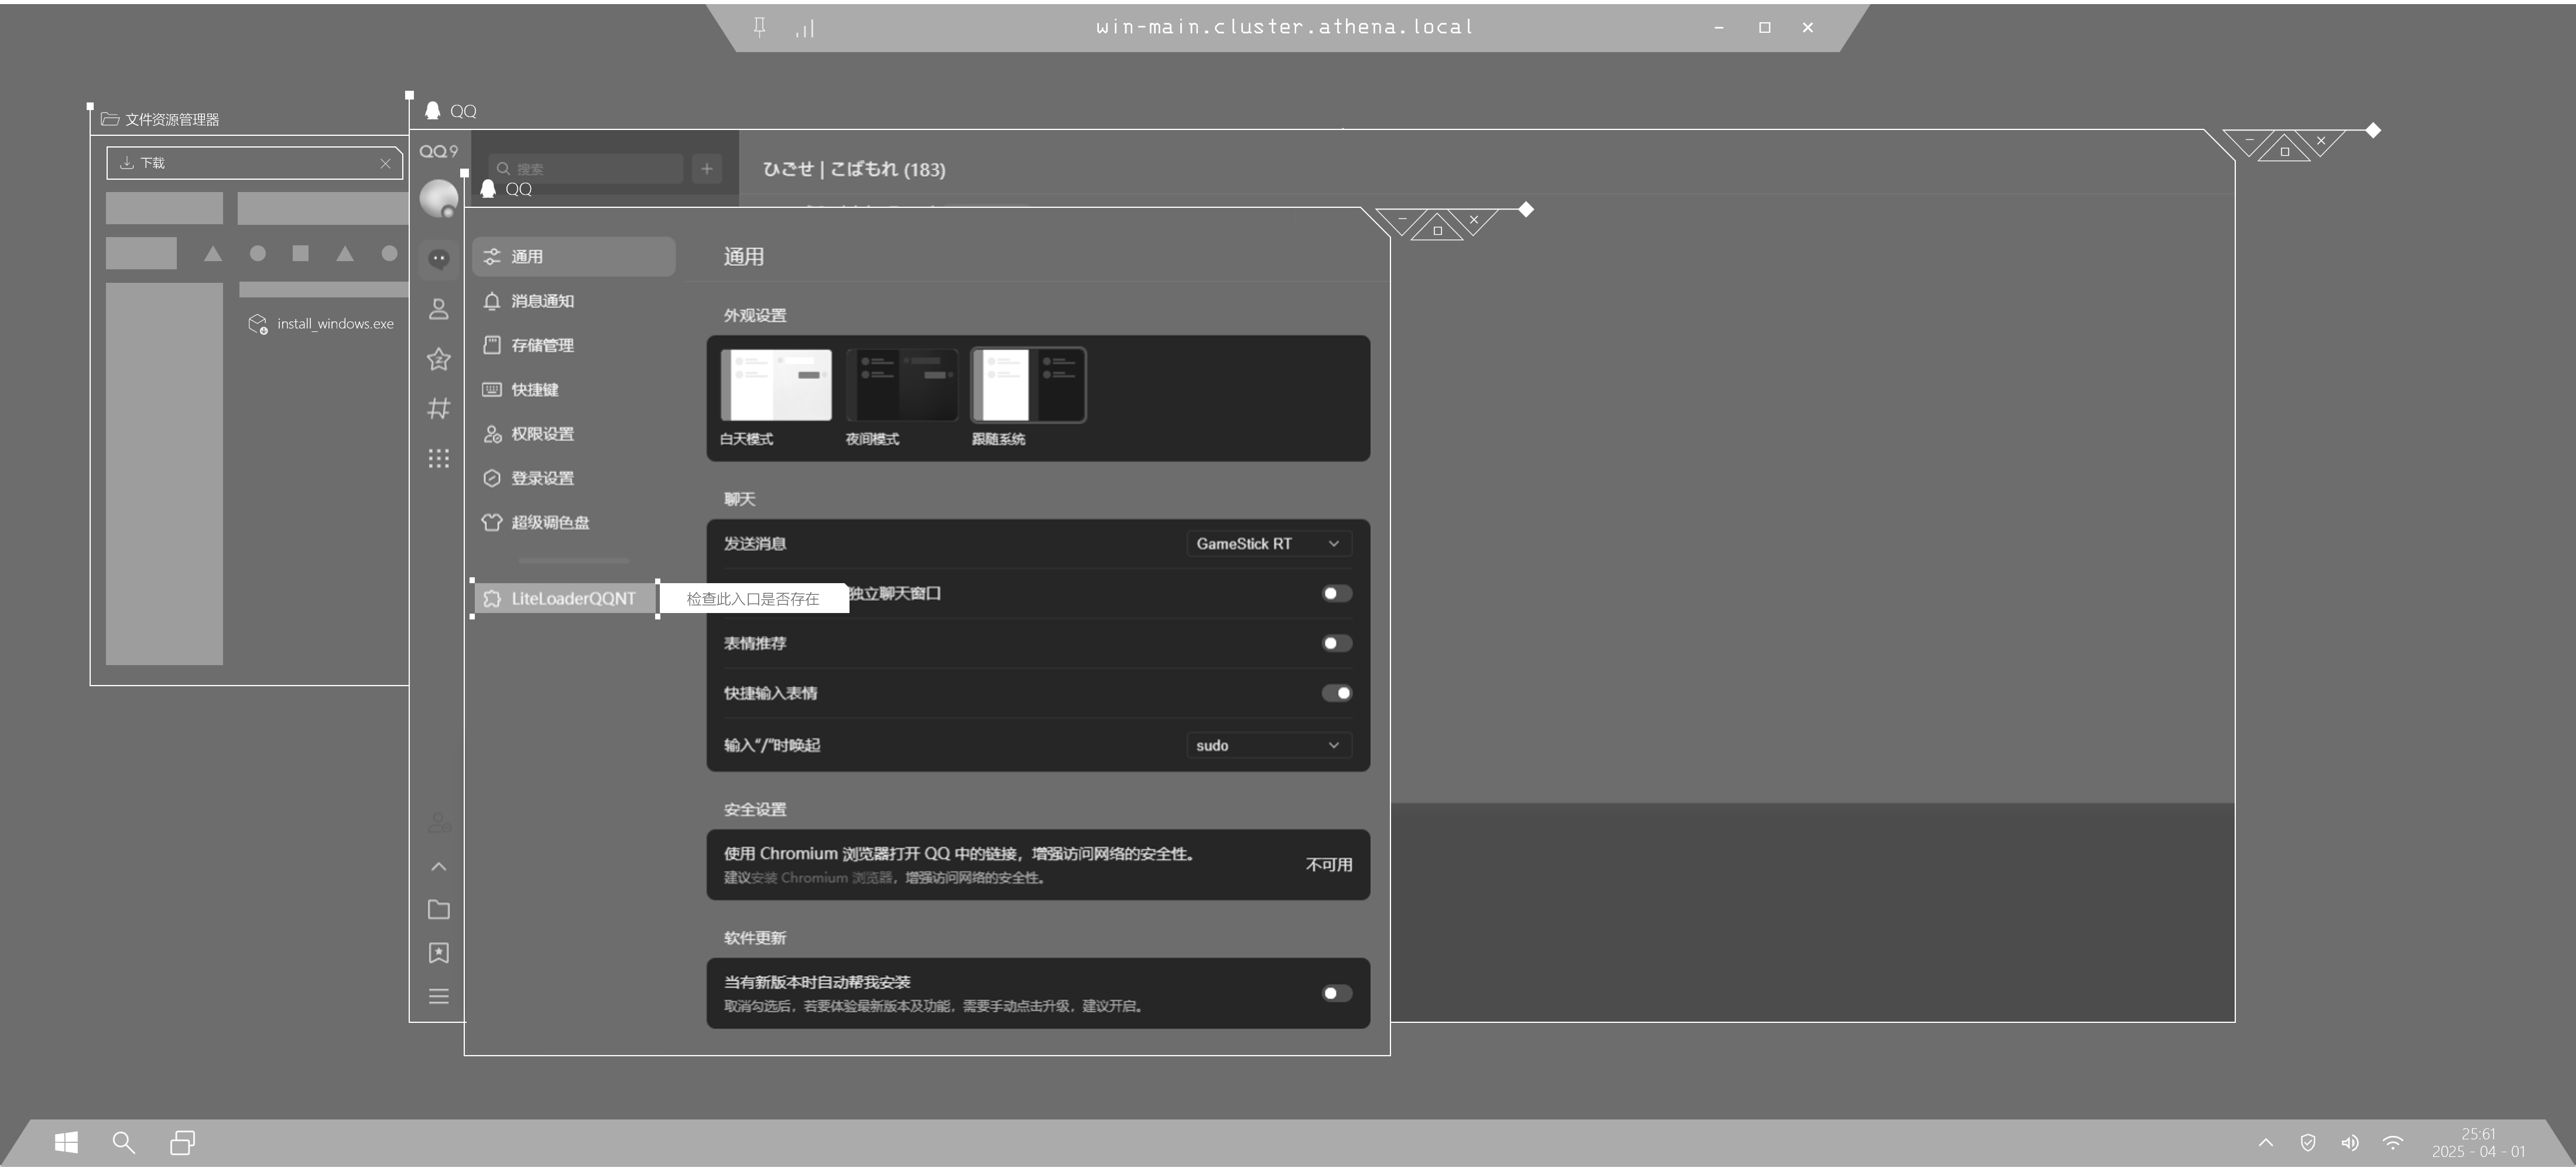Open the favorites star icon in QQ sidebar
Image resolution: width=2576 pixels, height=1171 pixels.
(438, 359)
